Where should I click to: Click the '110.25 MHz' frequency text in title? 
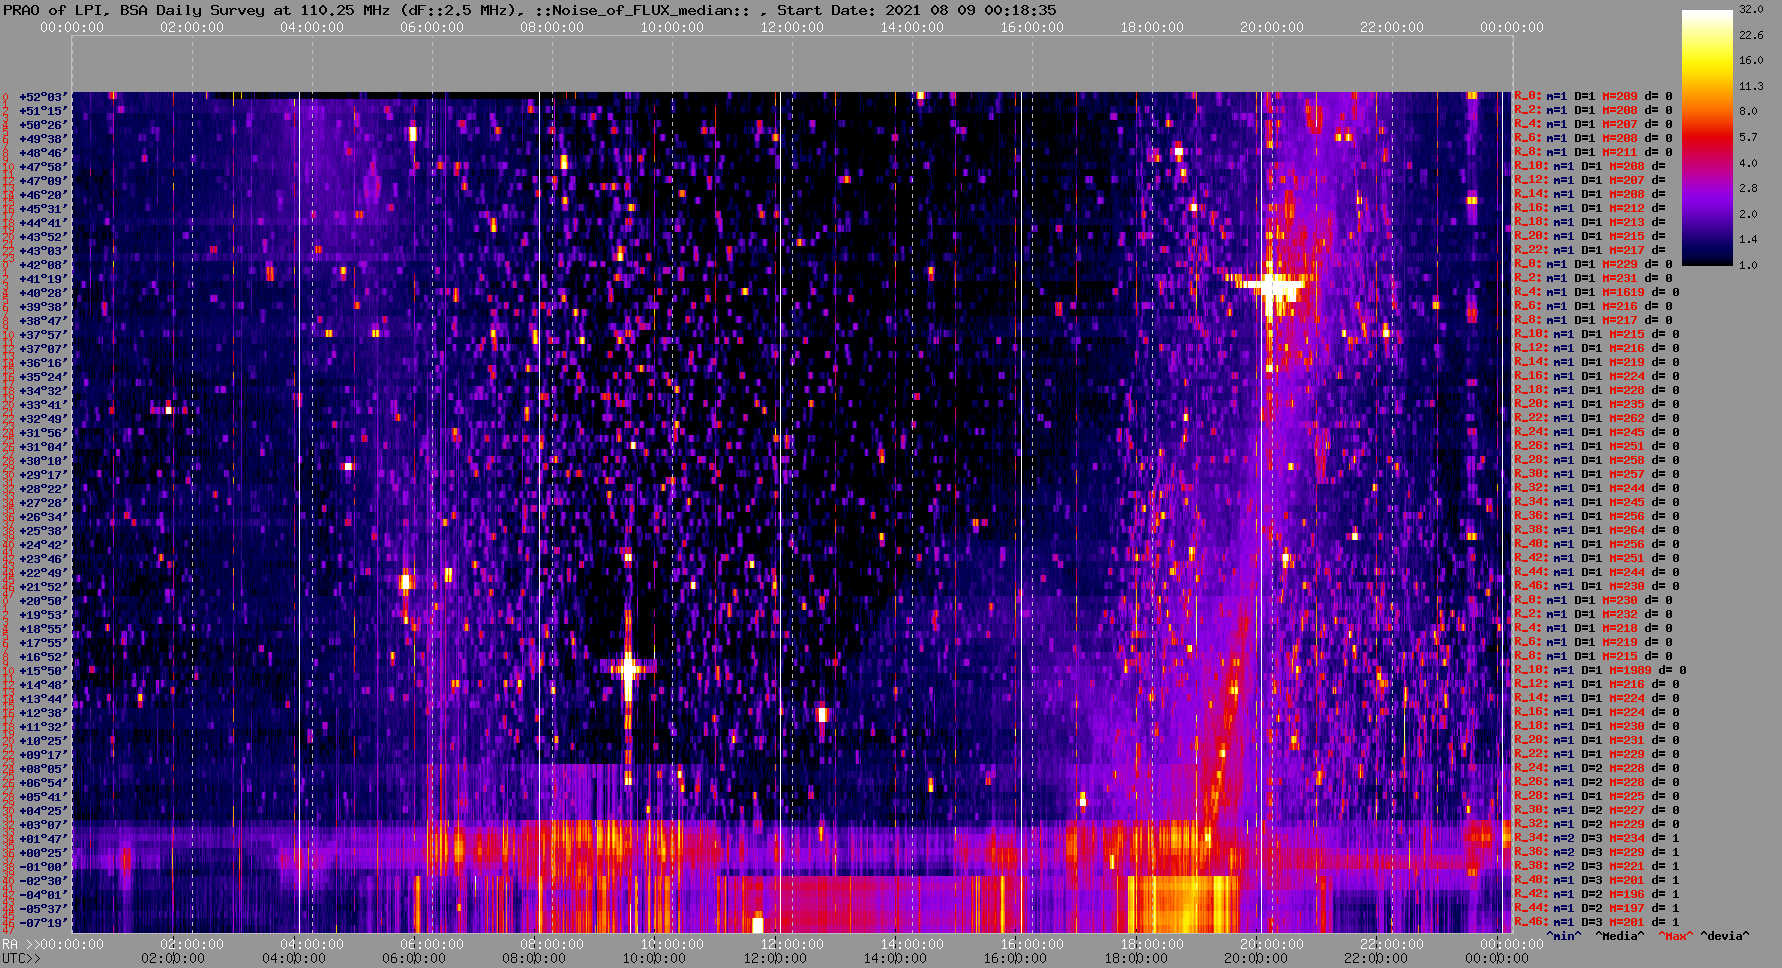tap(345, 10)
